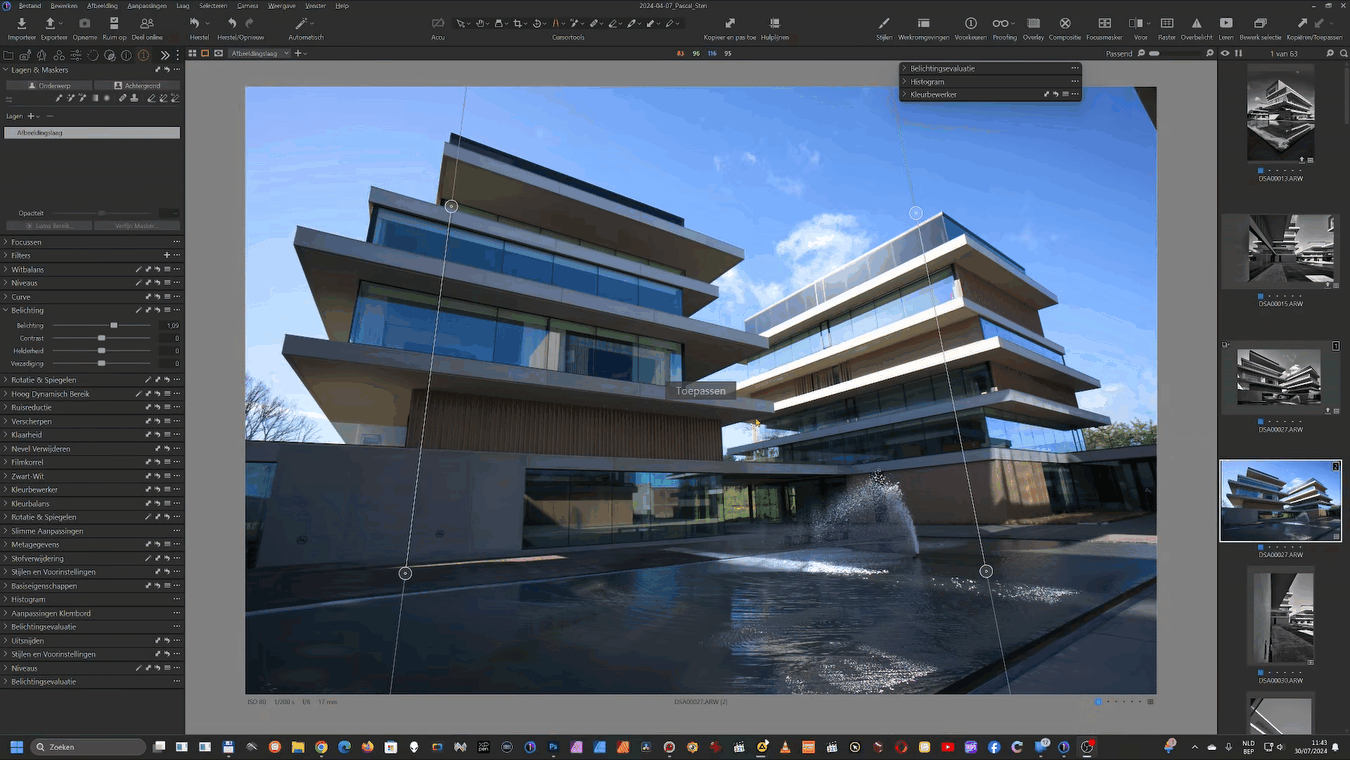The image size is (1350, 760).
Task: Open the Bestand menu
Action: pyautogui.click(x=30, y=6)
